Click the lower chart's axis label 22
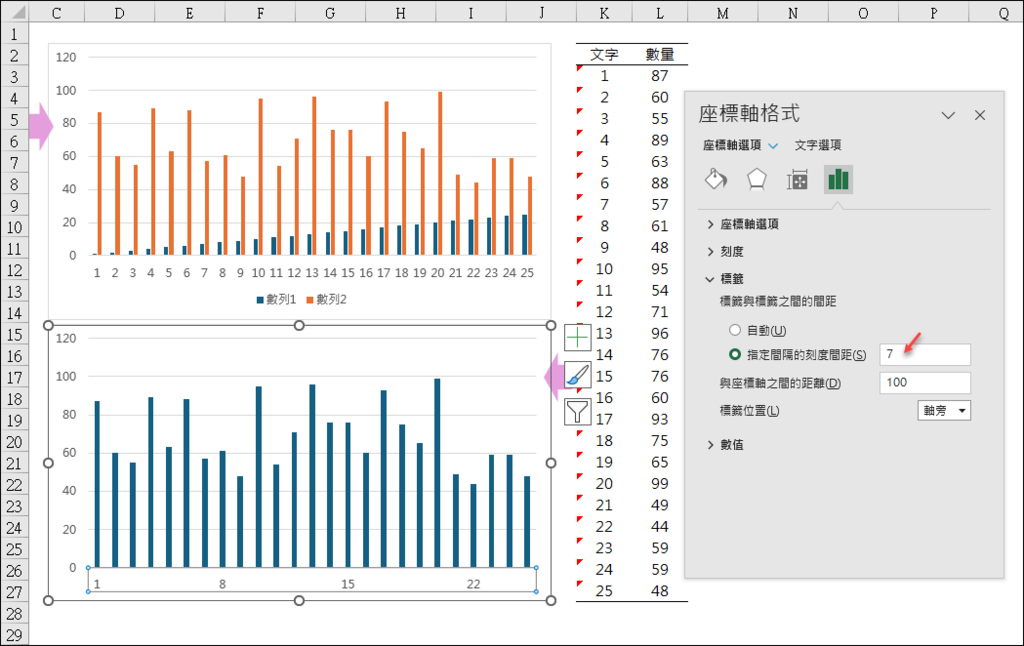 click(x=473, y=584)
